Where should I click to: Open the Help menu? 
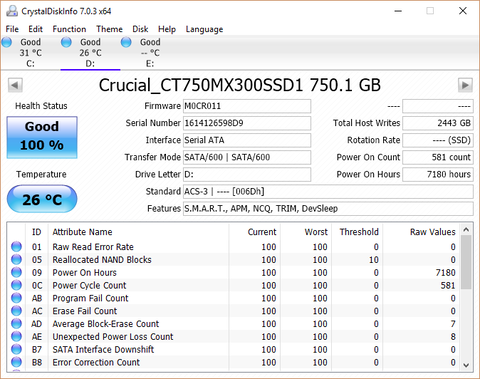(x=167, y=29)
